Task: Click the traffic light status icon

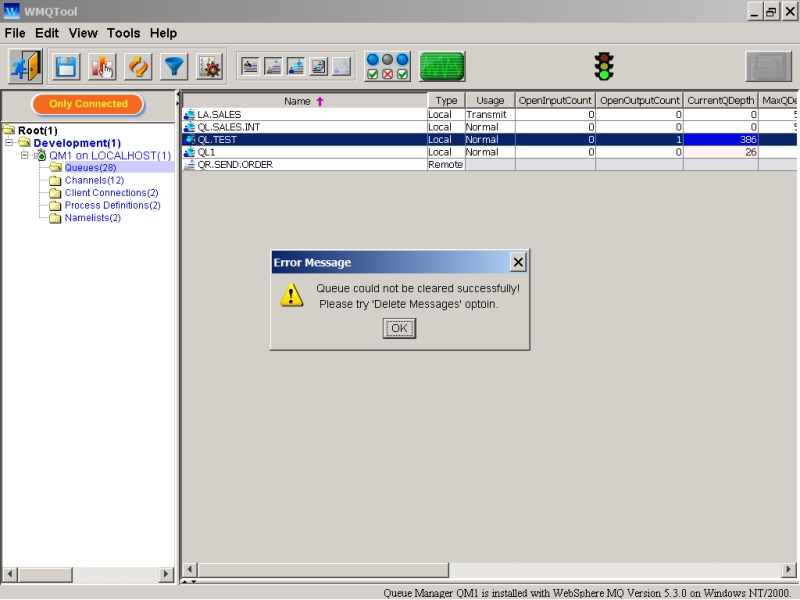Action: [x=604, y=66]
